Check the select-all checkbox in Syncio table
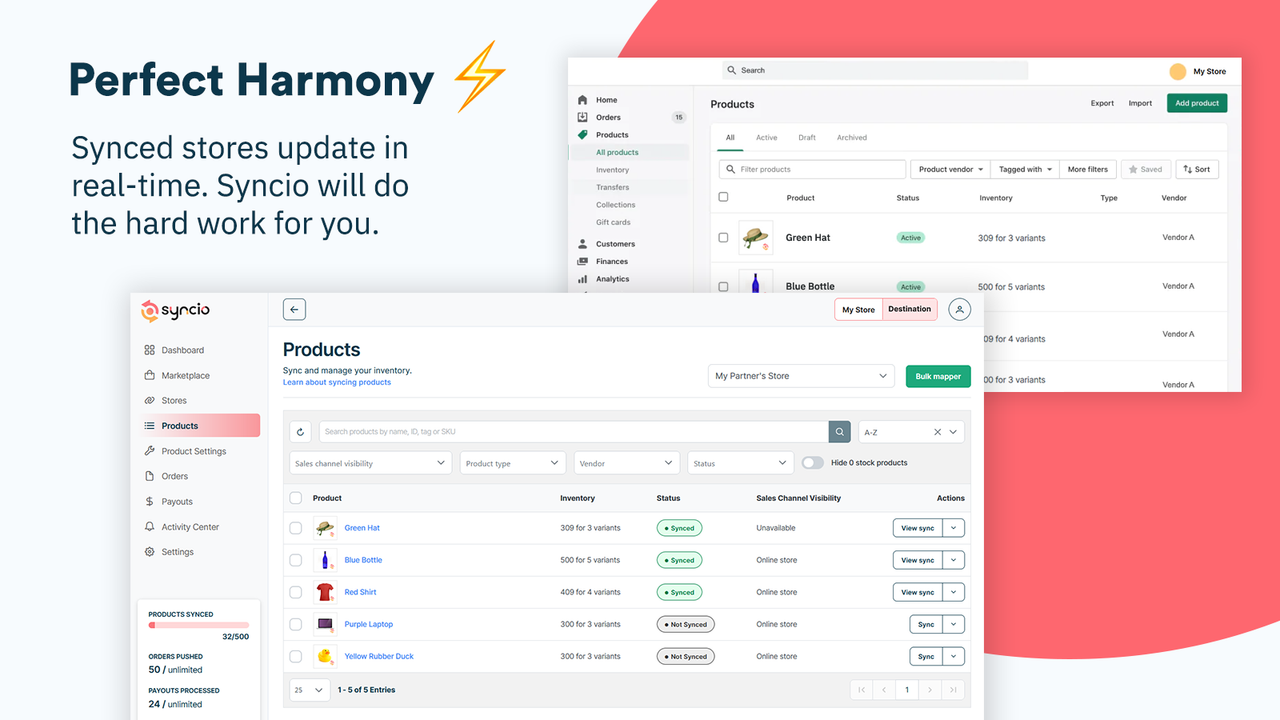 (296, 498)
